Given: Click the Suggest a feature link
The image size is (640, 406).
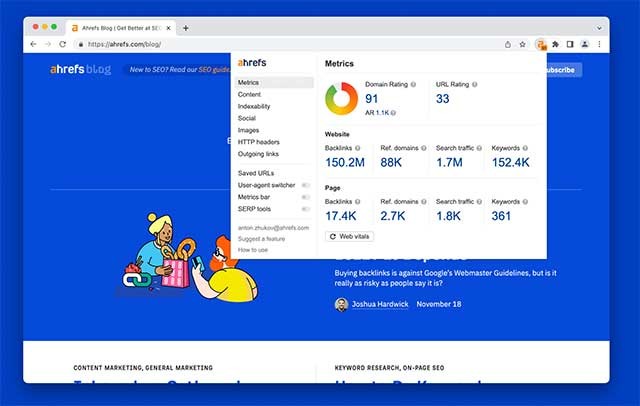Looking at the screenshot, I should [x=261, y=239].
